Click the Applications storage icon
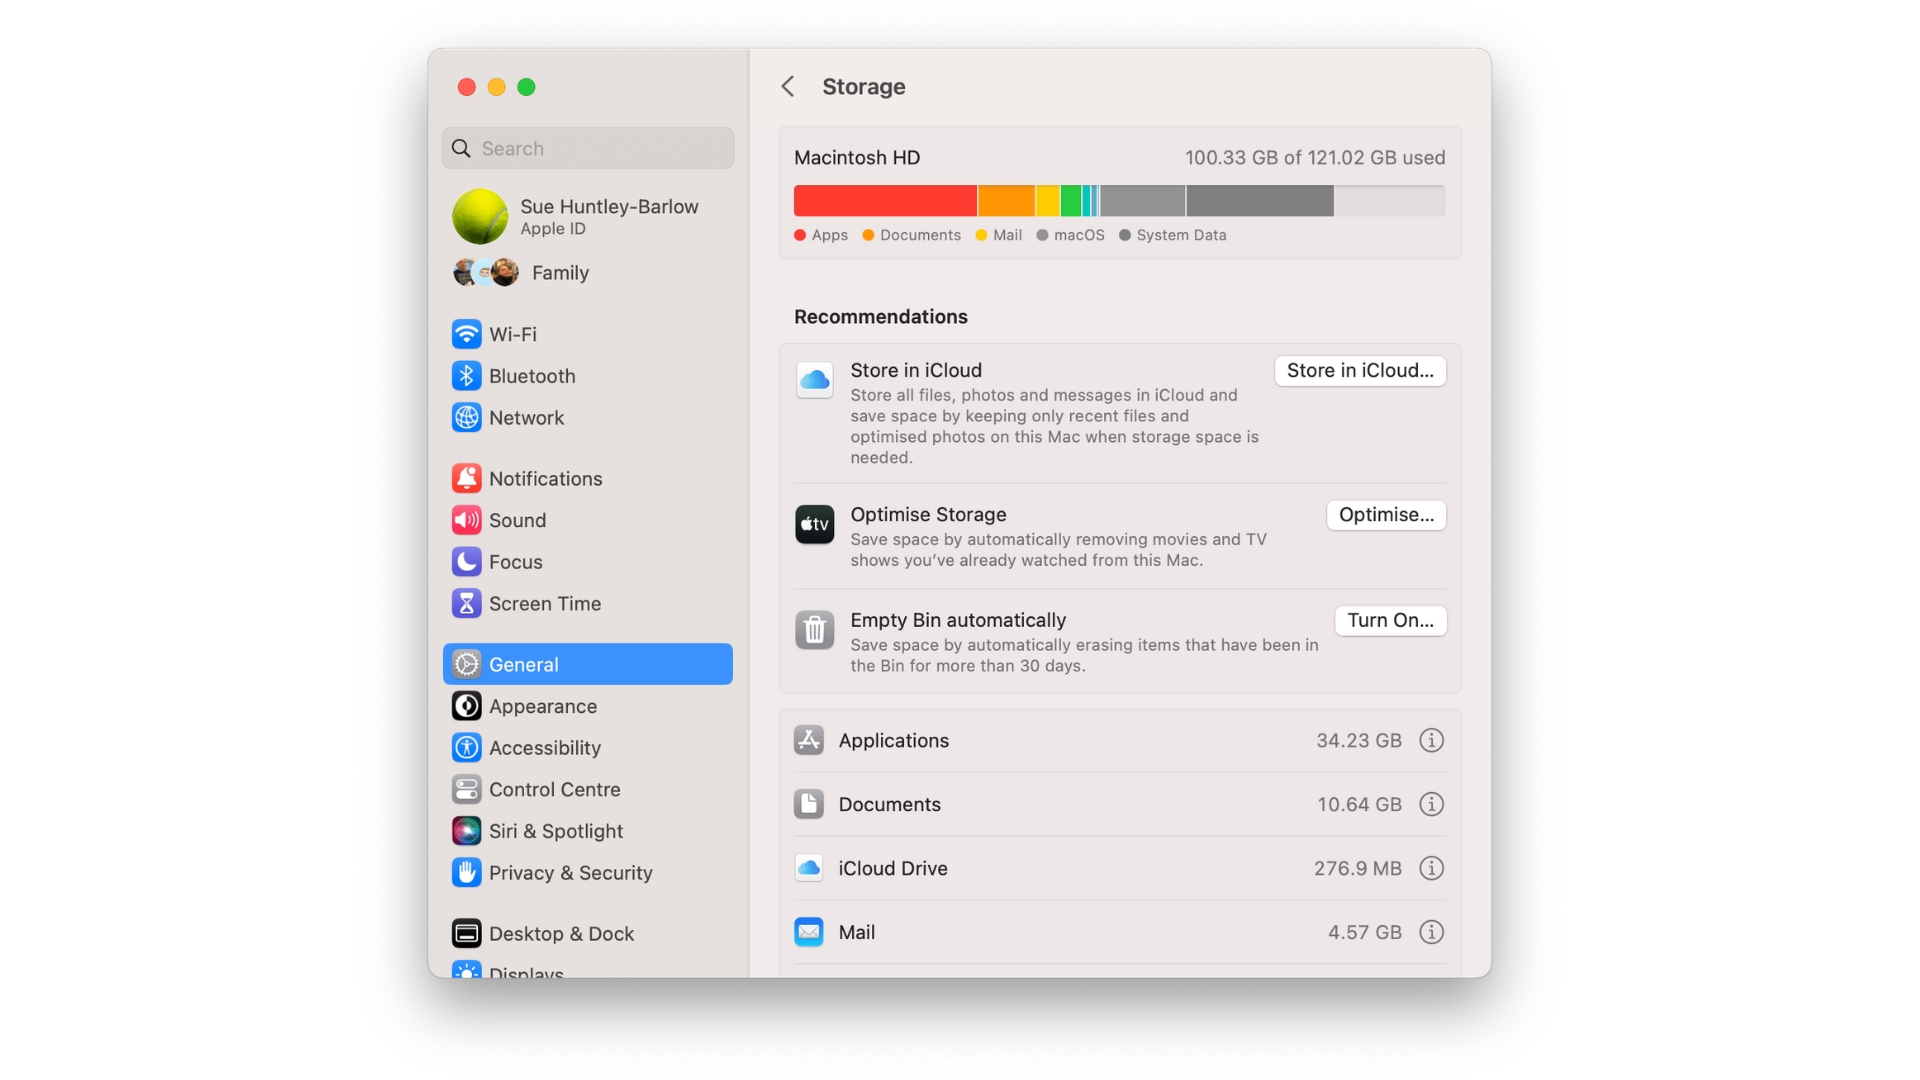This screenshot has width=1920, height=1080. pyautogui.click(x=808, y=738)
